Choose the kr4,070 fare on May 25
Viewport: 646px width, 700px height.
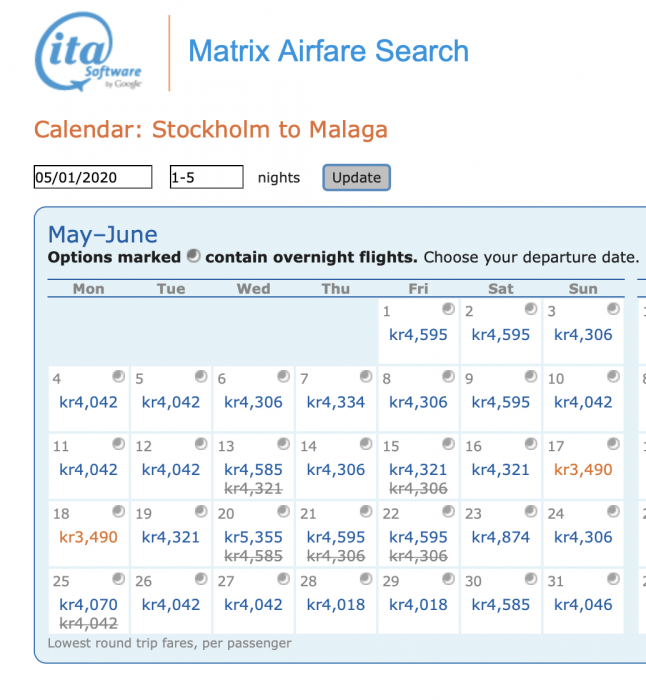(x=89, y=604)
